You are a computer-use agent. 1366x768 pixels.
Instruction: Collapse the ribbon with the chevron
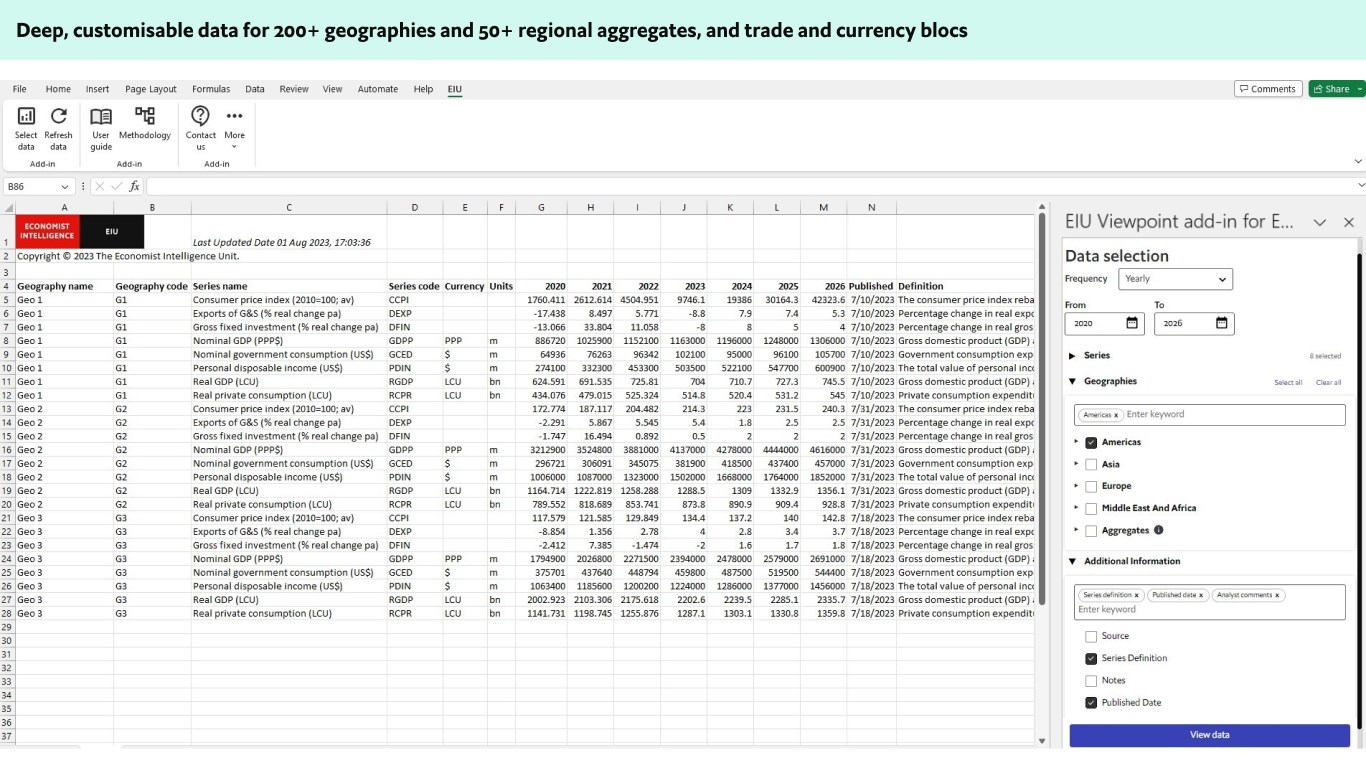[1358, 161]
